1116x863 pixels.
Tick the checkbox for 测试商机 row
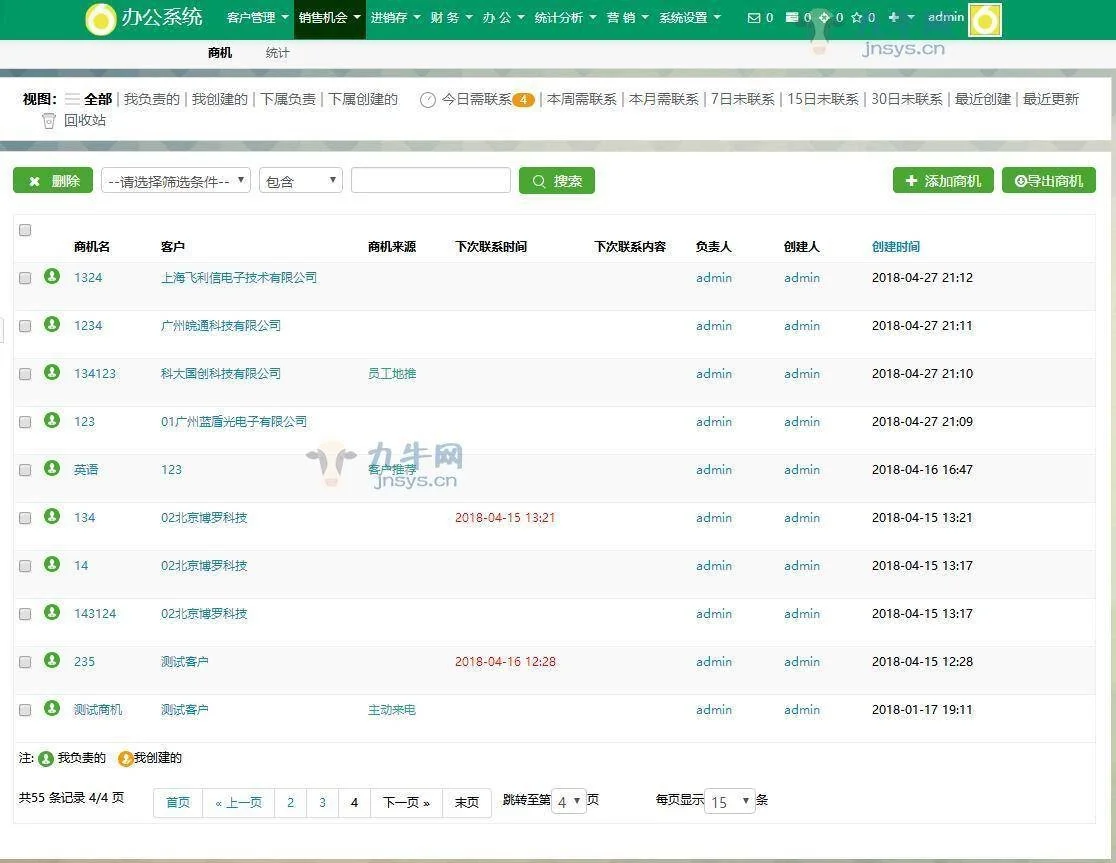[25, 710]
